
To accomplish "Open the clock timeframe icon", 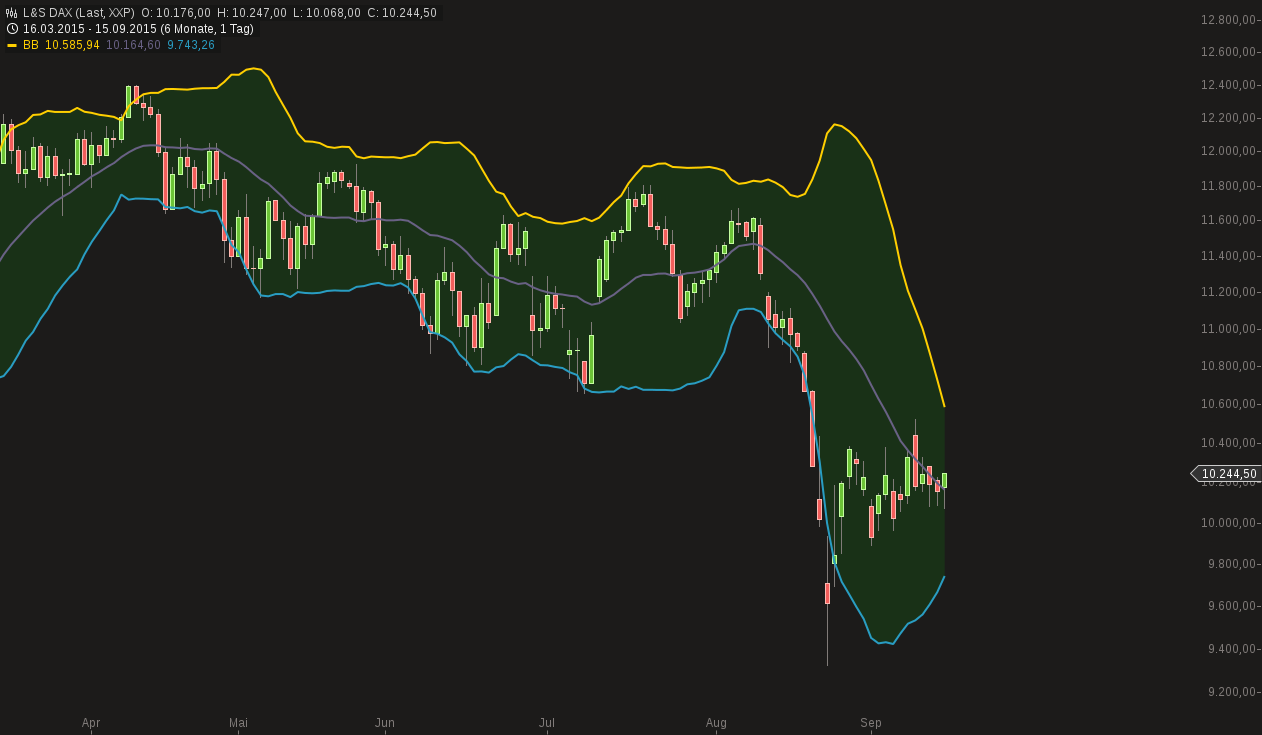I will pyautogui.click(x=11, y=28).
